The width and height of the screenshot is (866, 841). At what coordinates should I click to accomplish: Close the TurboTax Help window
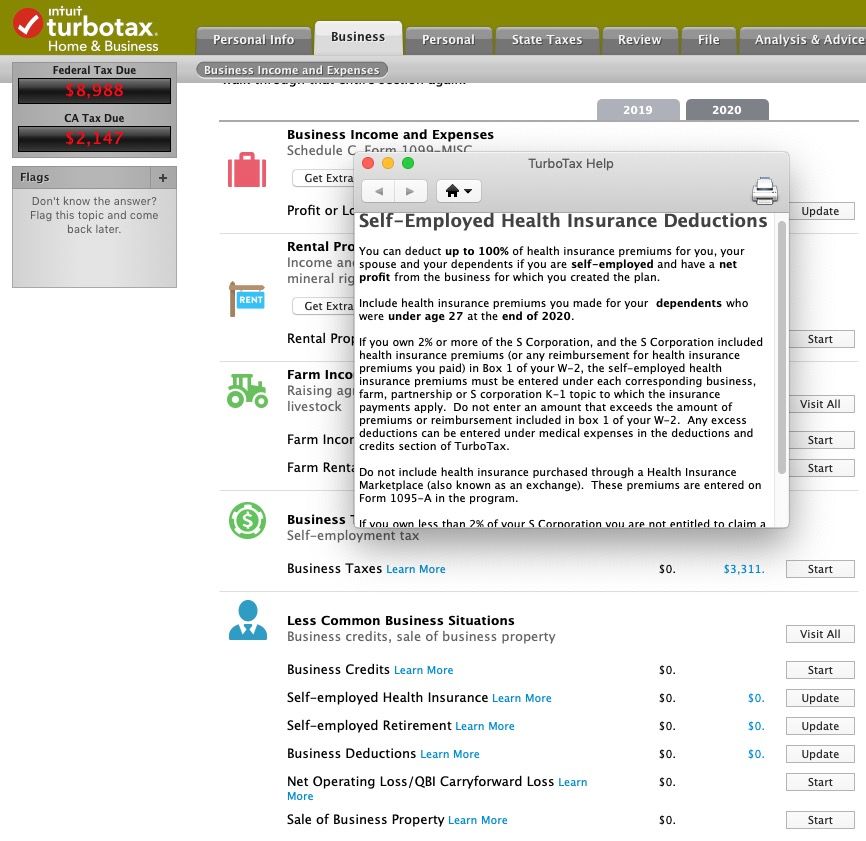click(368, 163)
